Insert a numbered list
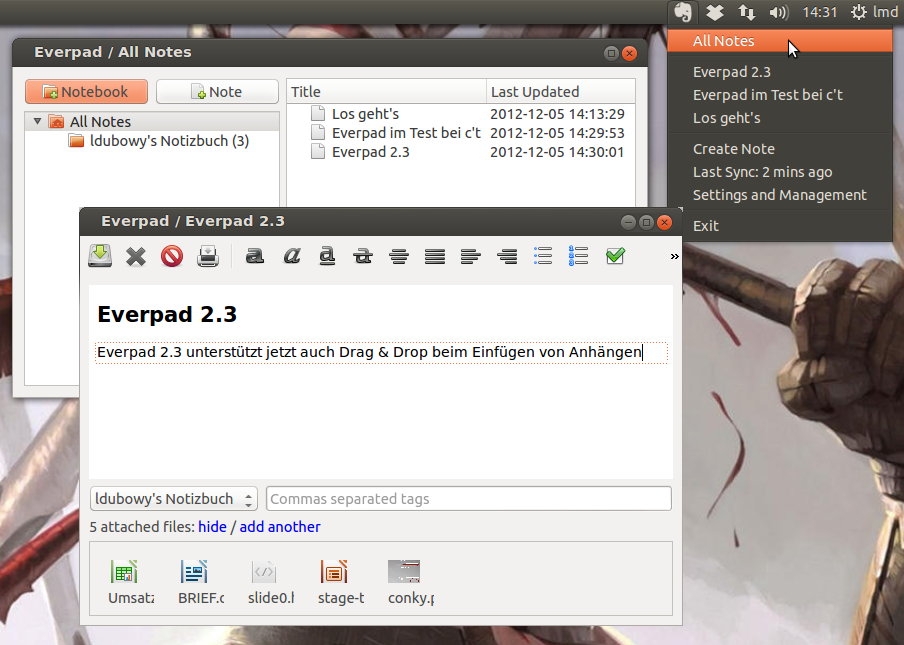The width and height of the screenshot is (904, 645). [578, 255]
